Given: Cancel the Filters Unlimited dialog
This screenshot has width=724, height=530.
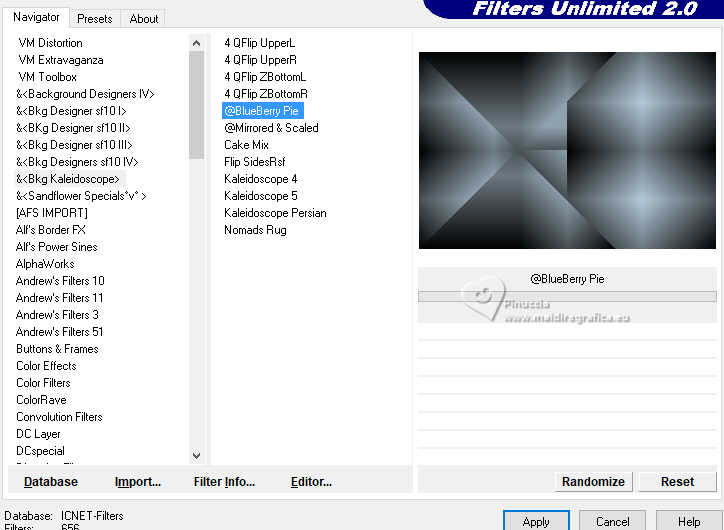Looking at the screenshot, I should pyautogui.click(x=612, y=521).
